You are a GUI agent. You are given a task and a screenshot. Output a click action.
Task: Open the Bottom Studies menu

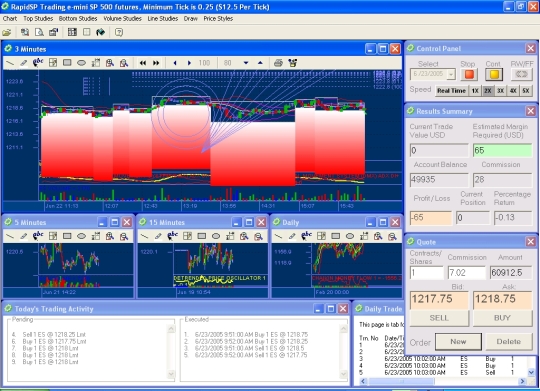tap(78, 19)
